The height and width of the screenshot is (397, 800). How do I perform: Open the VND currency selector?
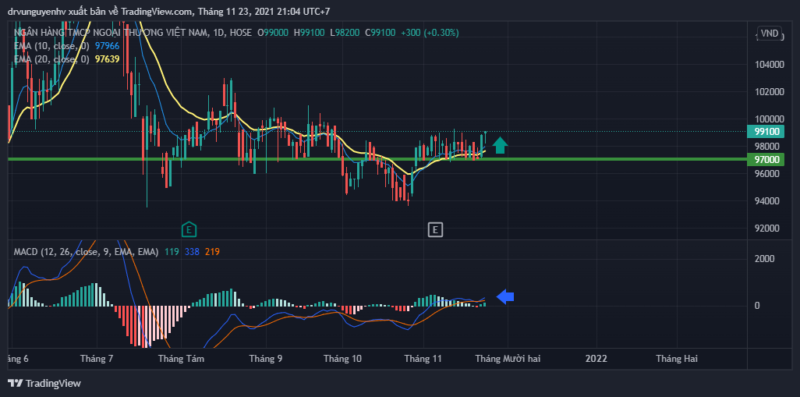coord(769,33)
